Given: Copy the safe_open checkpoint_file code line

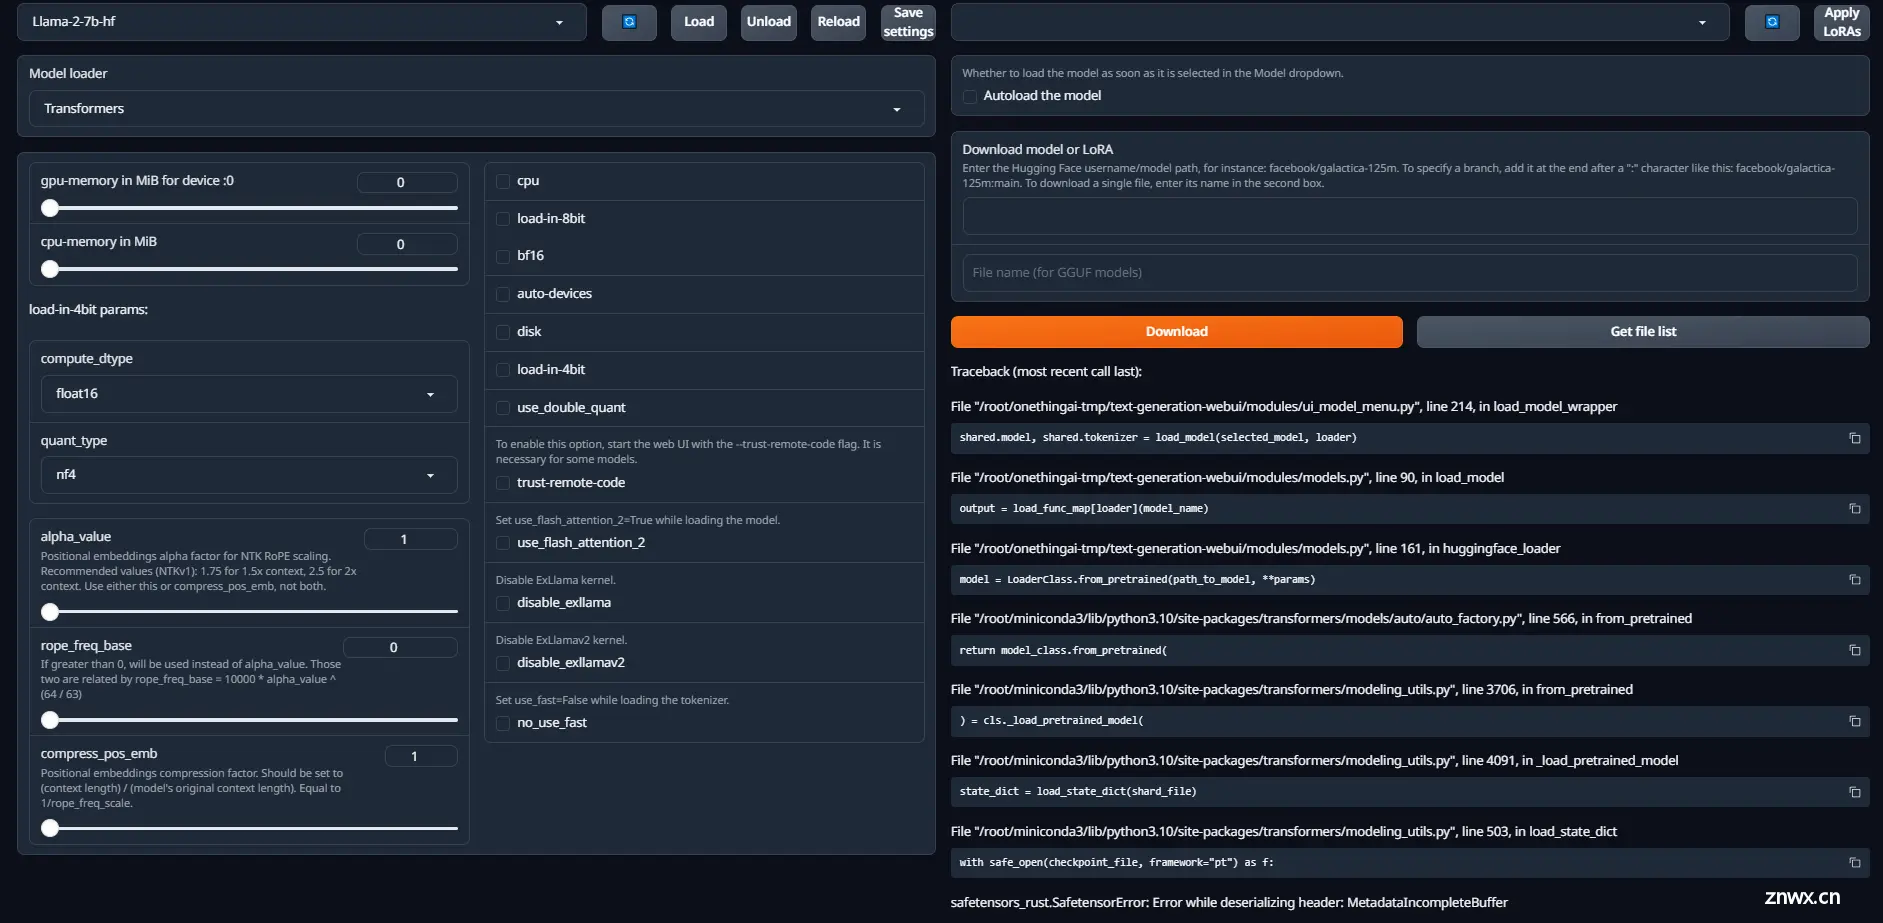Looking at the screenshot, I should (x=1855, y=862).
